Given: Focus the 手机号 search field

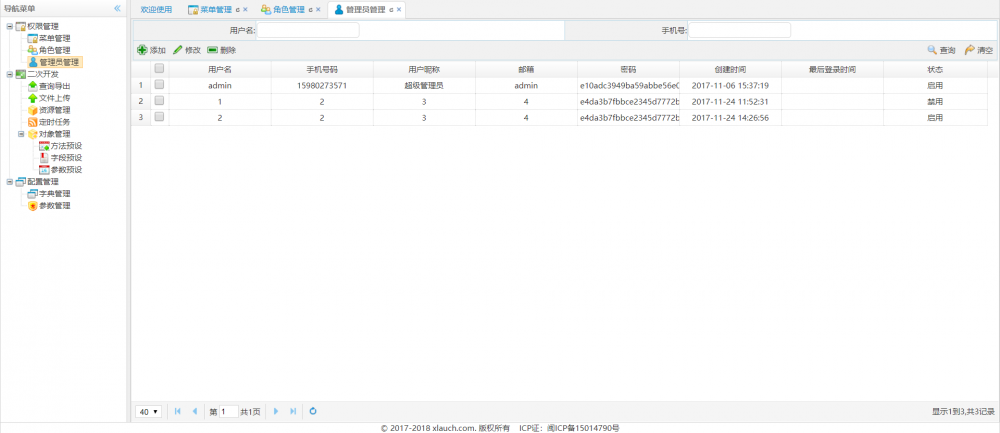Looking at the screenshot, I should pos(739,30).
